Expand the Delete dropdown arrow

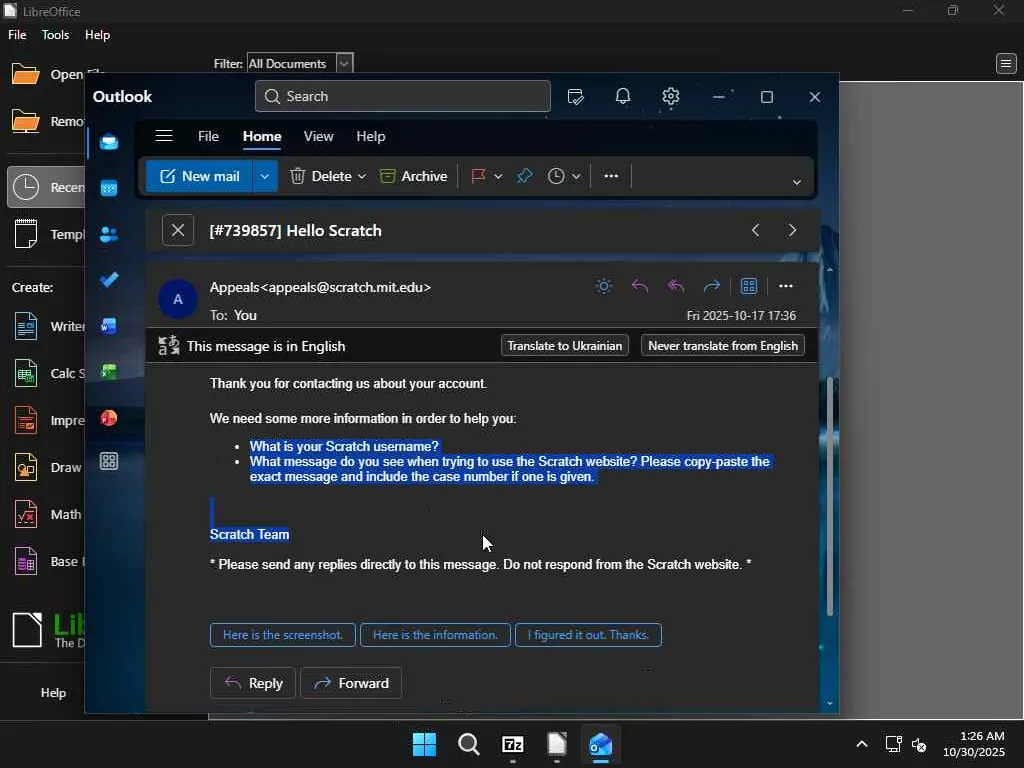point(362,177)
